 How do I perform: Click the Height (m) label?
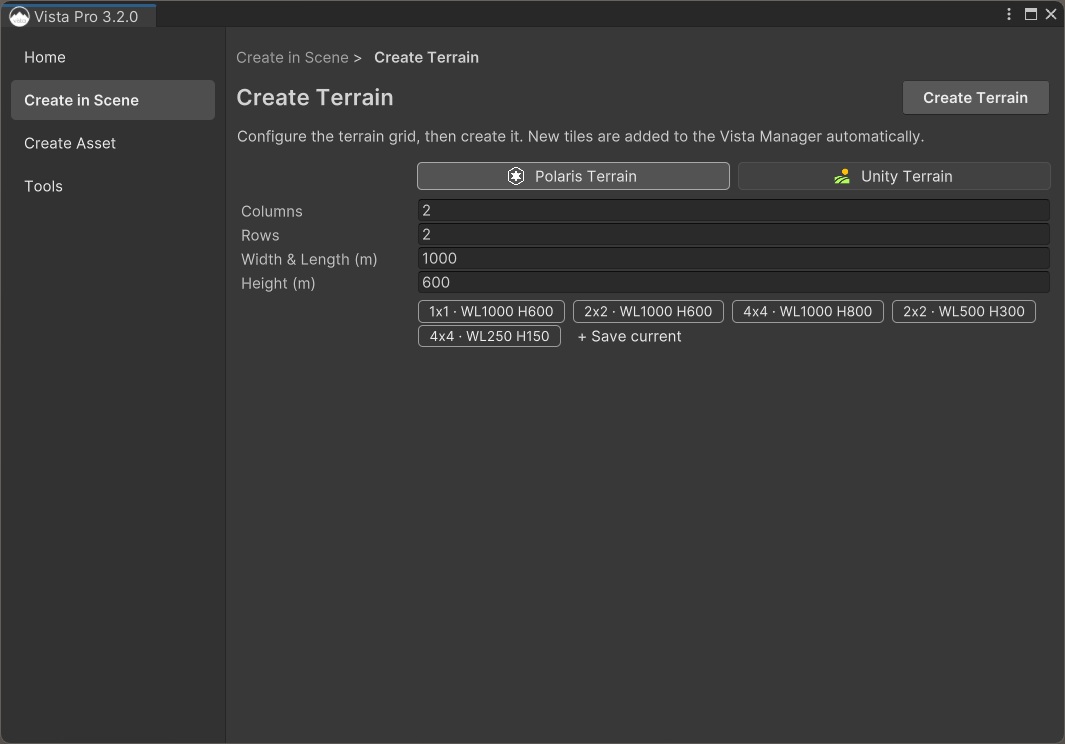(x=278, y=283)
